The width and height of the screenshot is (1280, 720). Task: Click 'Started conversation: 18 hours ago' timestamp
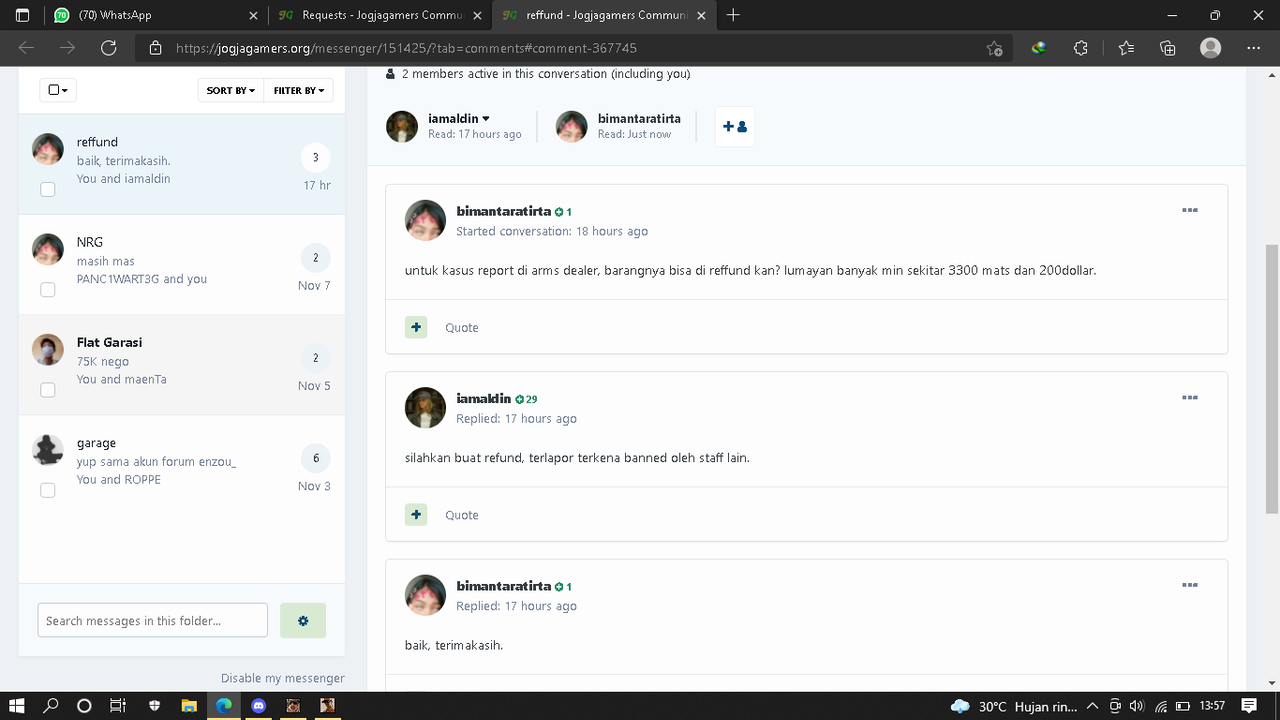pos(552,231)
